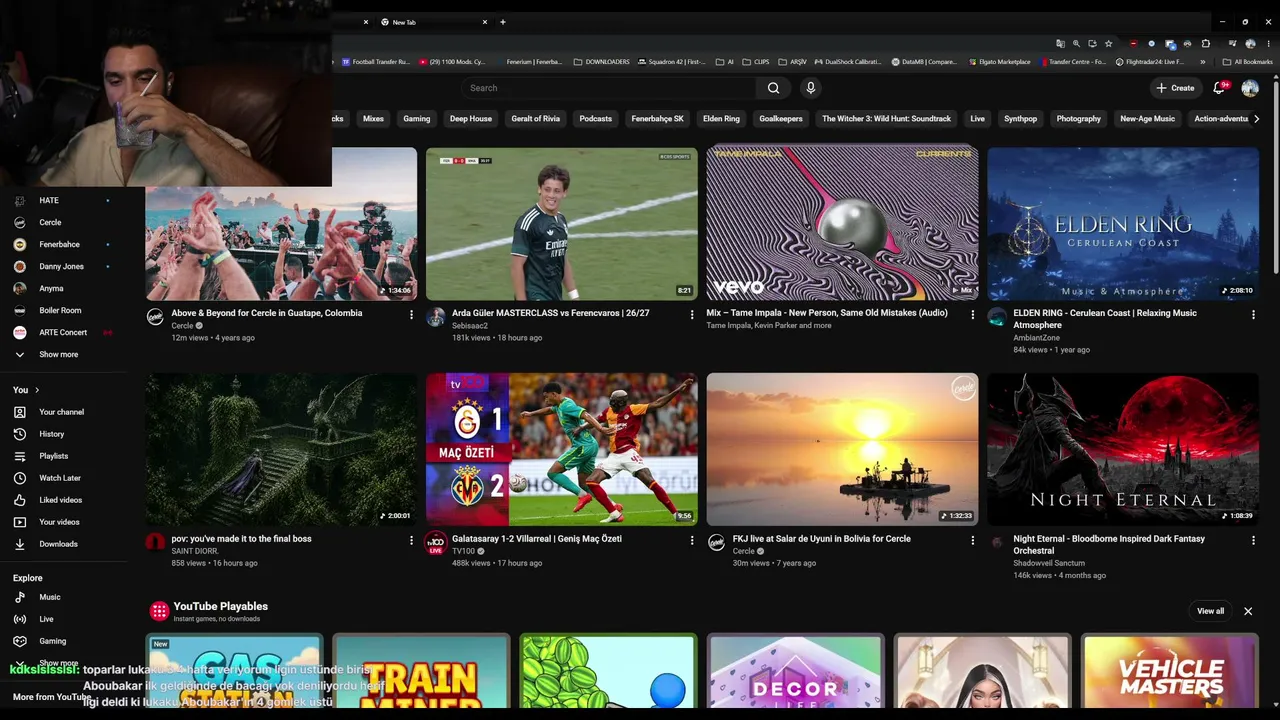Select the Synthpop category chip
Image resolution: width=1280 pixels, height=720 pixels.
click(1021, 119)
